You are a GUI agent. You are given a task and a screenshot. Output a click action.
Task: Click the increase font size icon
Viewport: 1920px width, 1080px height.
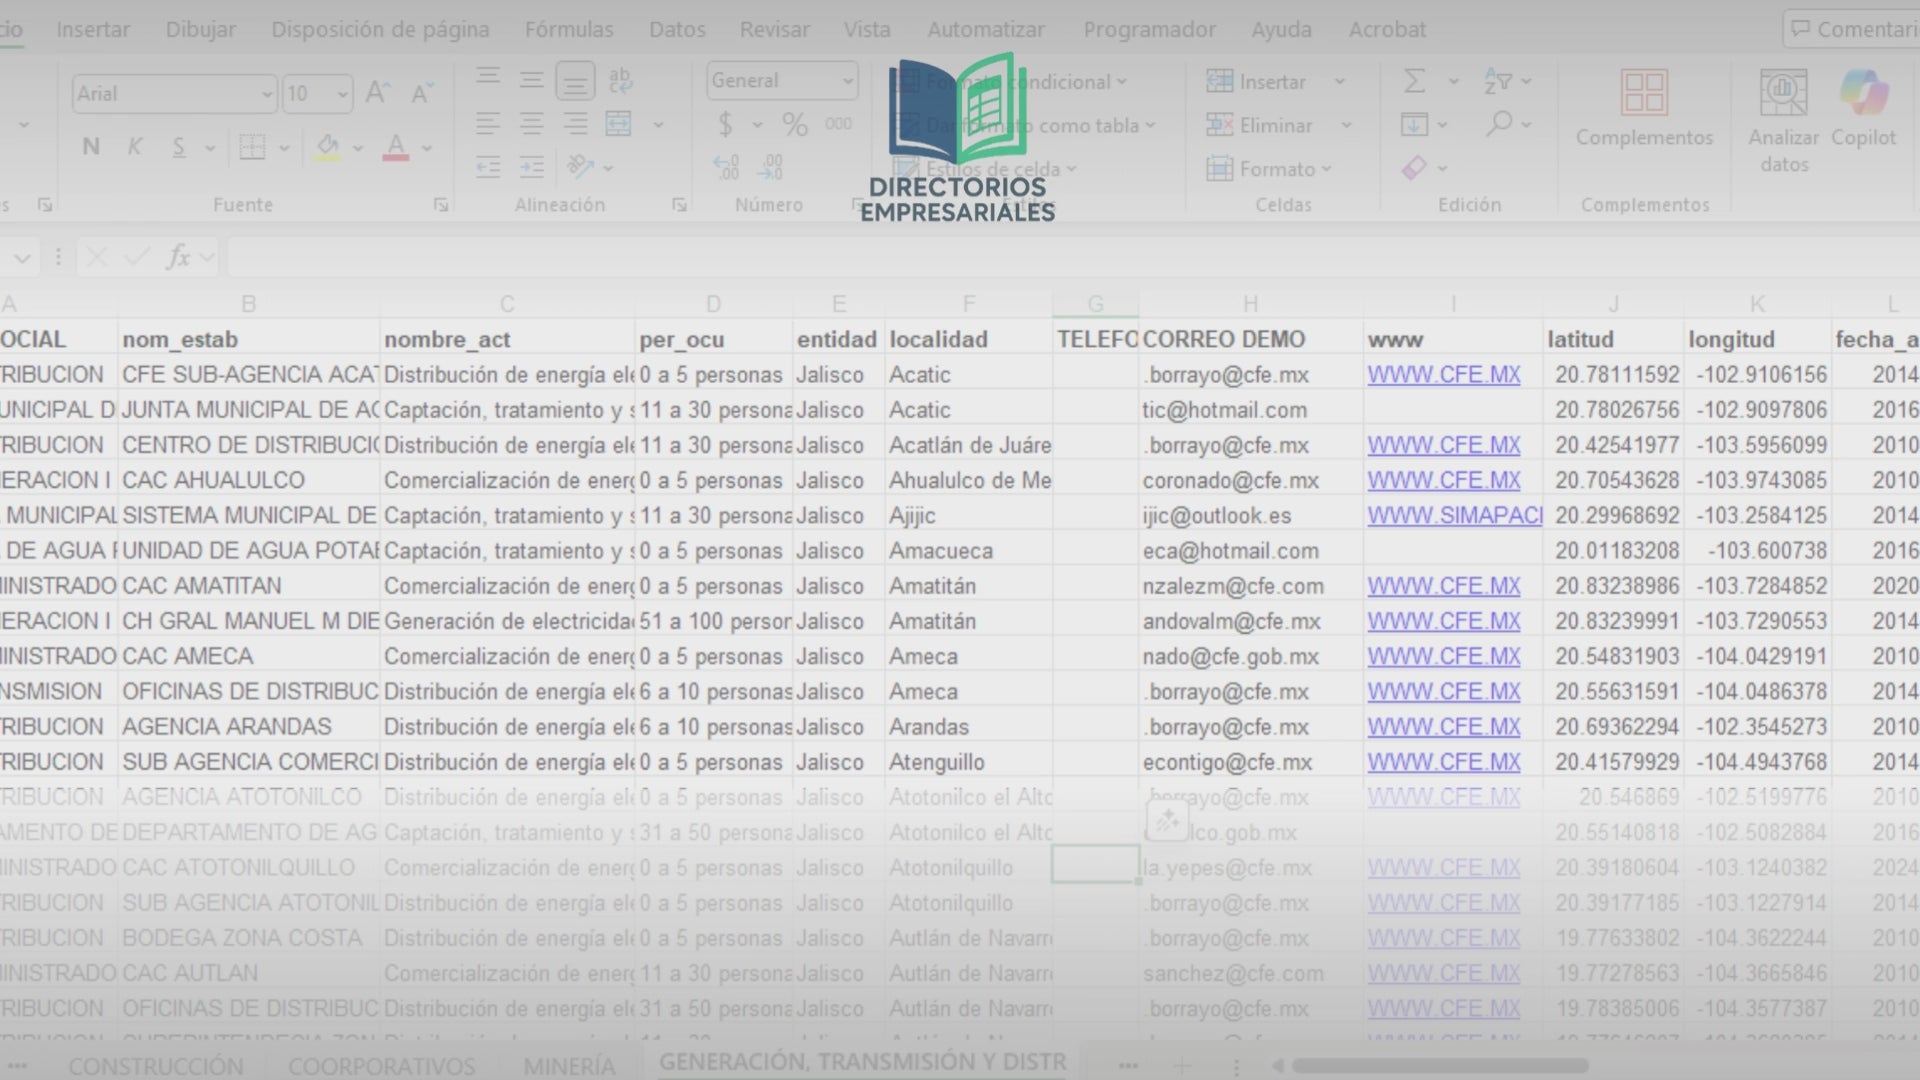(377, 93)
